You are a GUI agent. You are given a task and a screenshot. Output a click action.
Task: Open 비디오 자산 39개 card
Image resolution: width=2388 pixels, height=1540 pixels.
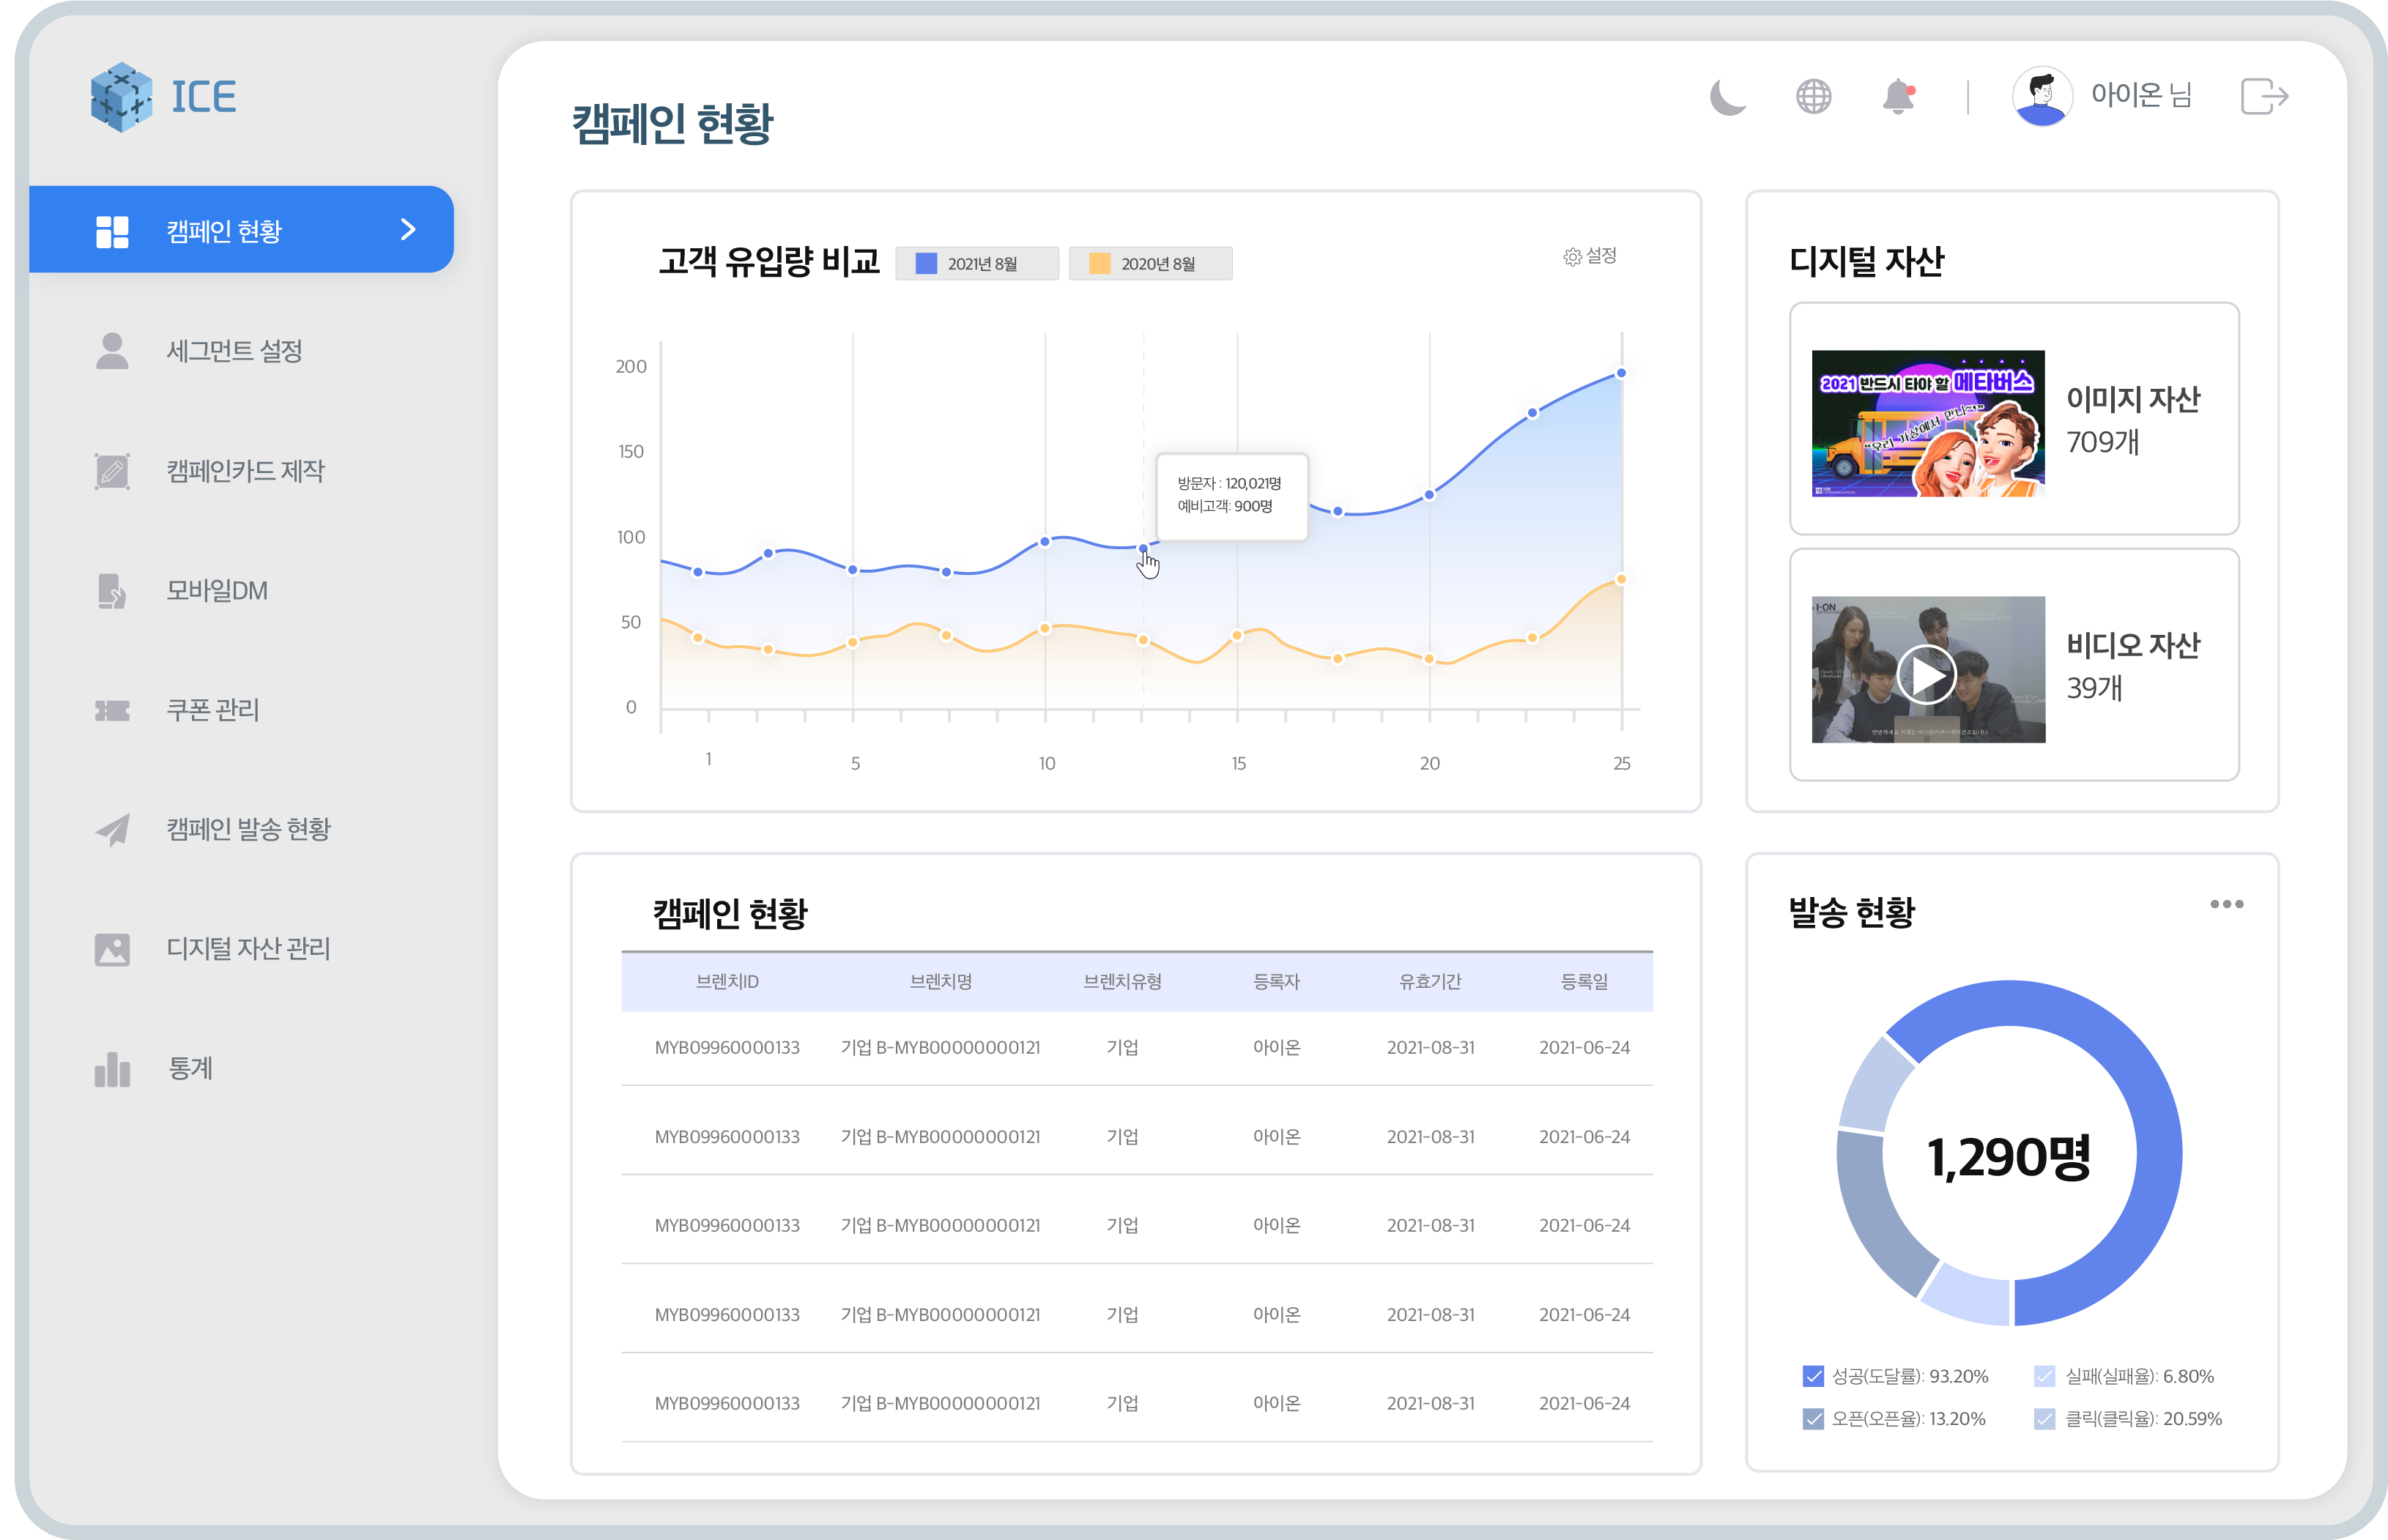2014,665
